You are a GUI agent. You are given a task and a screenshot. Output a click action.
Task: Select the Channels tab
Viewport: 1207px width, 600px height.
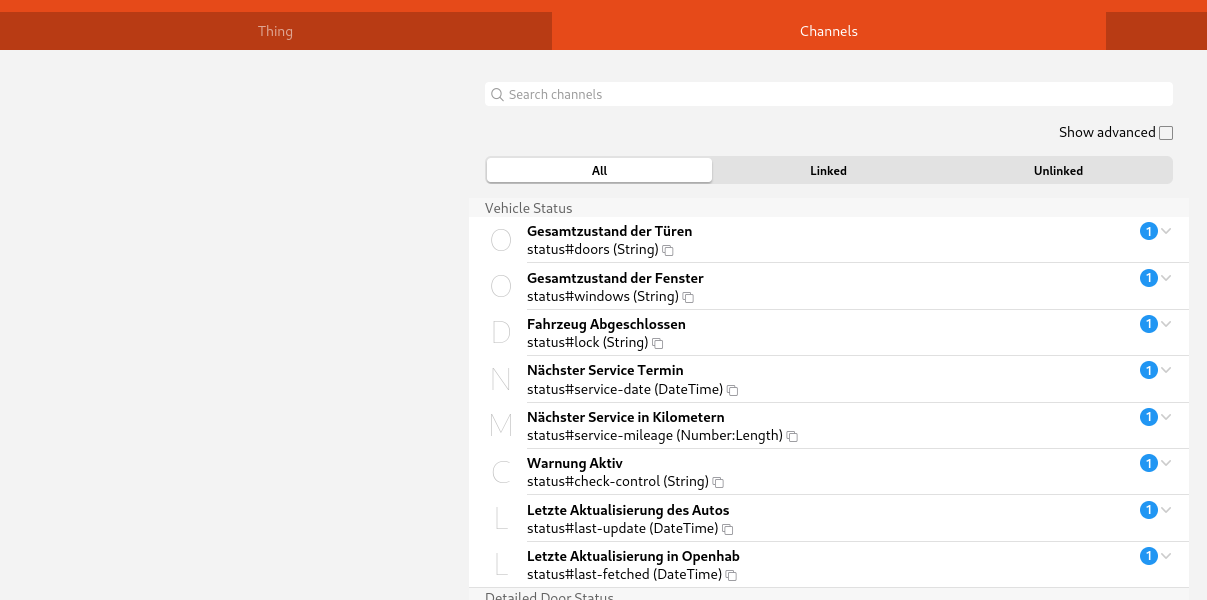[828, 31]
